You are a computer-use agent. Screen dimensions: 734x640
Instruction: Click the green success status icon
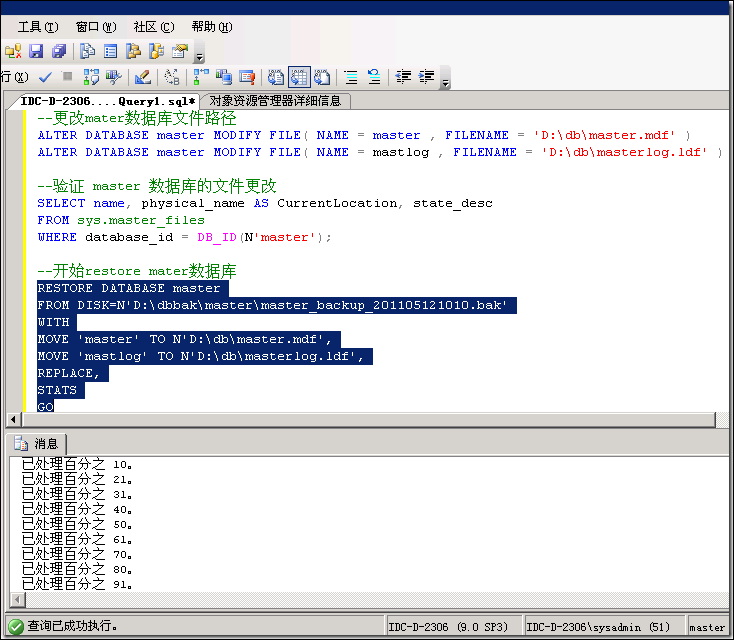pyautogui.click(x=16, y=626)
